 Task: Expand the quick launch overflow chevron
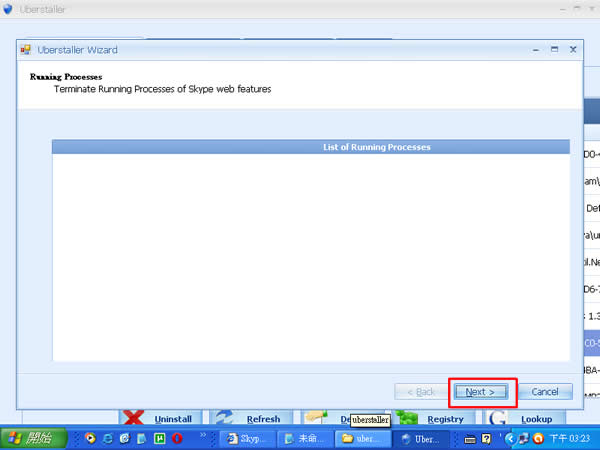(203, 435)
